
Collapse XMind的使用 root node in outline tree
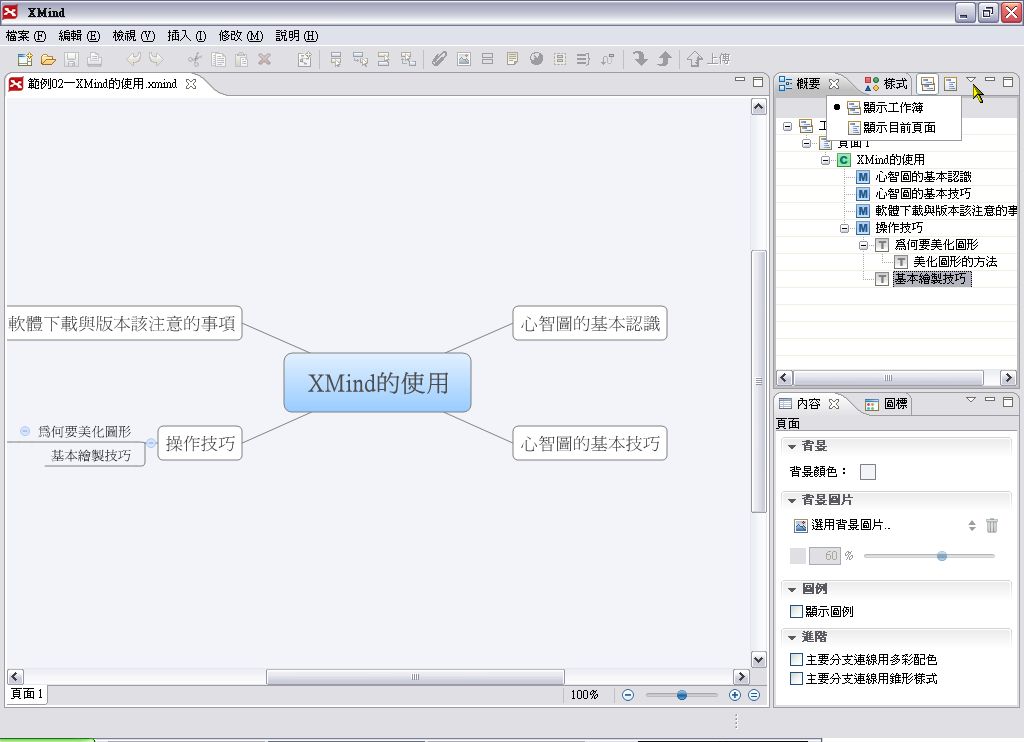coord(825,160)
